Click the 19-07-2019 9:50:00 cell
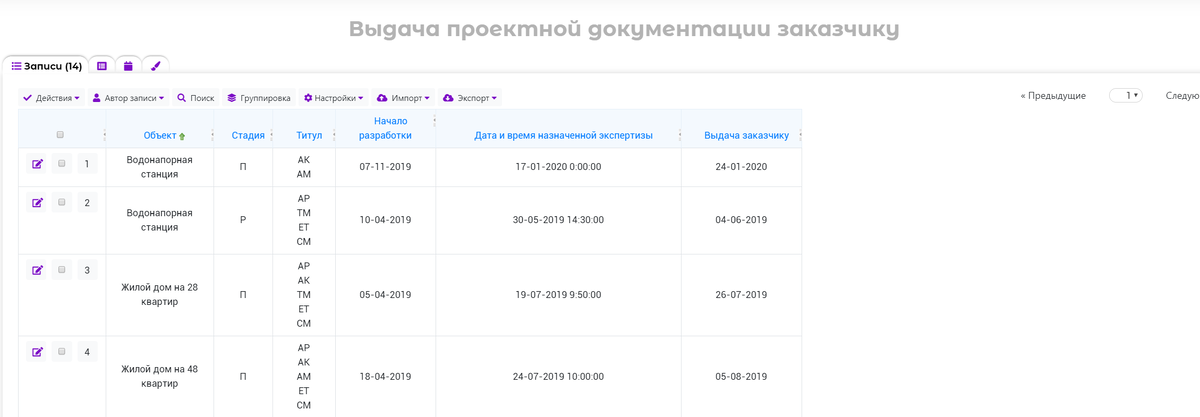 coord(558,294)
